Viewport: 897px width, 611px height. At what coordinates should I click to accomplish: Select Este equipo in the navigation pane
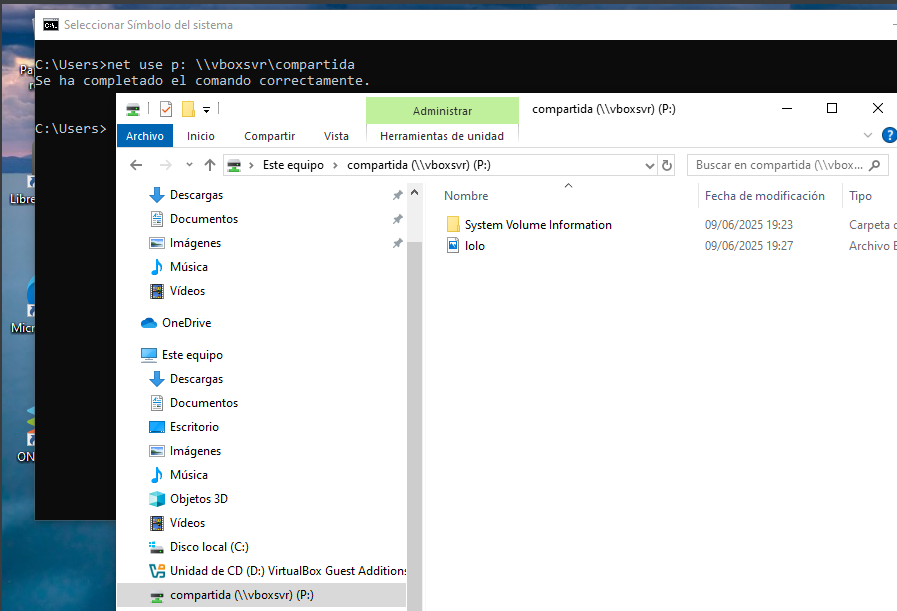192,355
